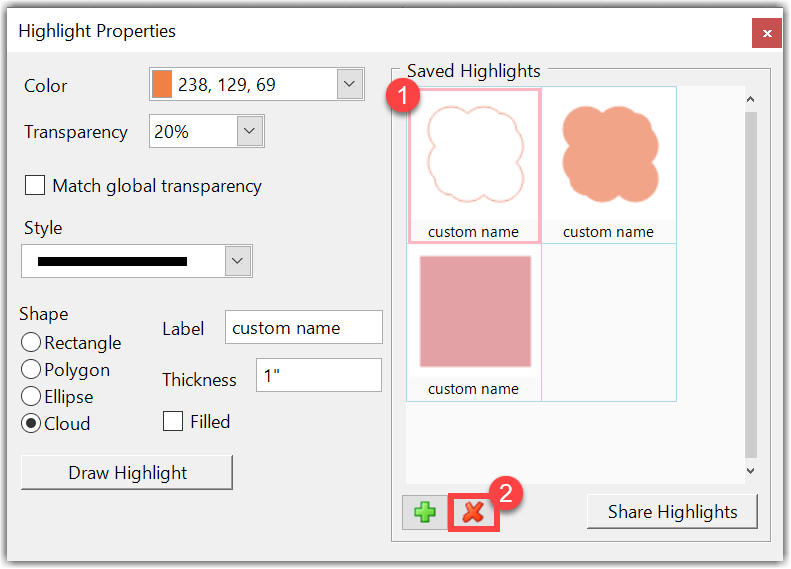Click the red X delete highlight icon
Screen dimensions: 791x569
pos(473,513)
